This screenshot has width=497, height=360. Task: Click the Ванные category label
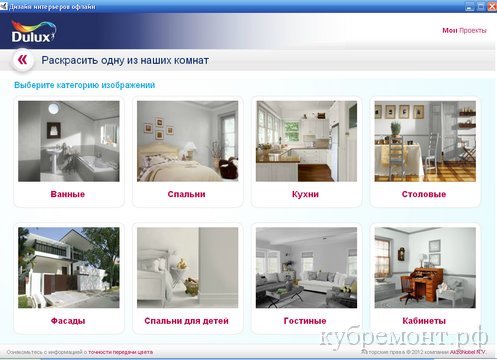click(68, 194)
